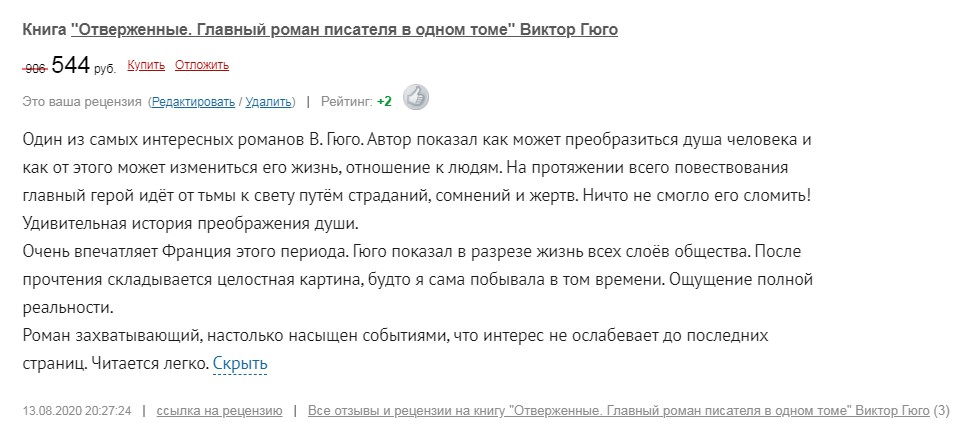Click the crossed-out old price 906
Image resolution: width=959 pixels, height=436 pixels.
(x=35, y=68)
